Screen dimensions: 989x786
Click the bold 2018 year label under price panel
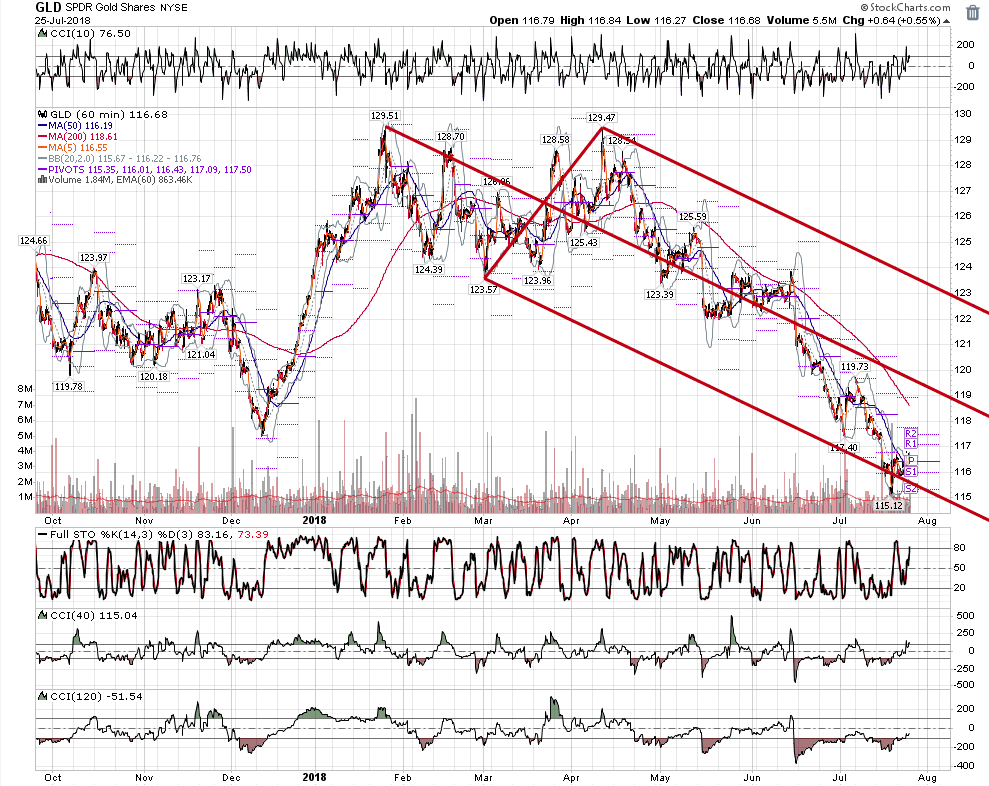pyautogui.click(x=314, y=520)
